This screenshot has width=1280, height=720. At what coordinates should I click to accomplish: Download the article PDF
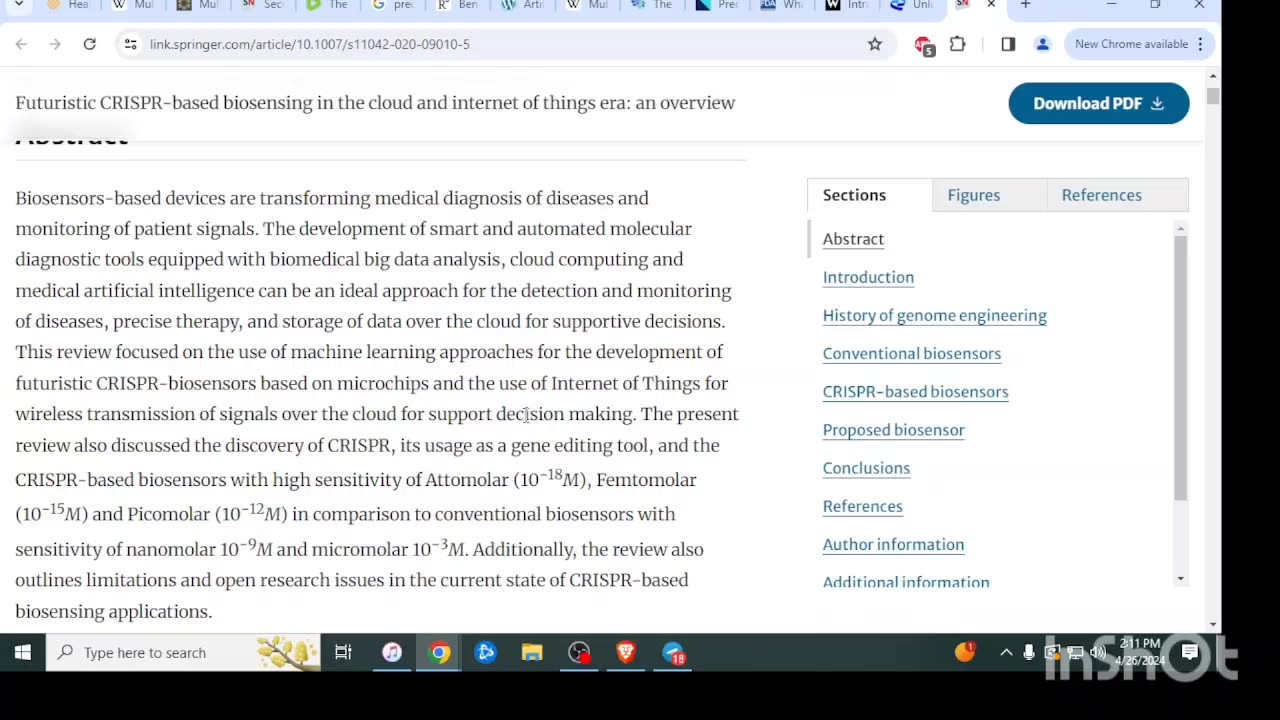[1098, 103]
